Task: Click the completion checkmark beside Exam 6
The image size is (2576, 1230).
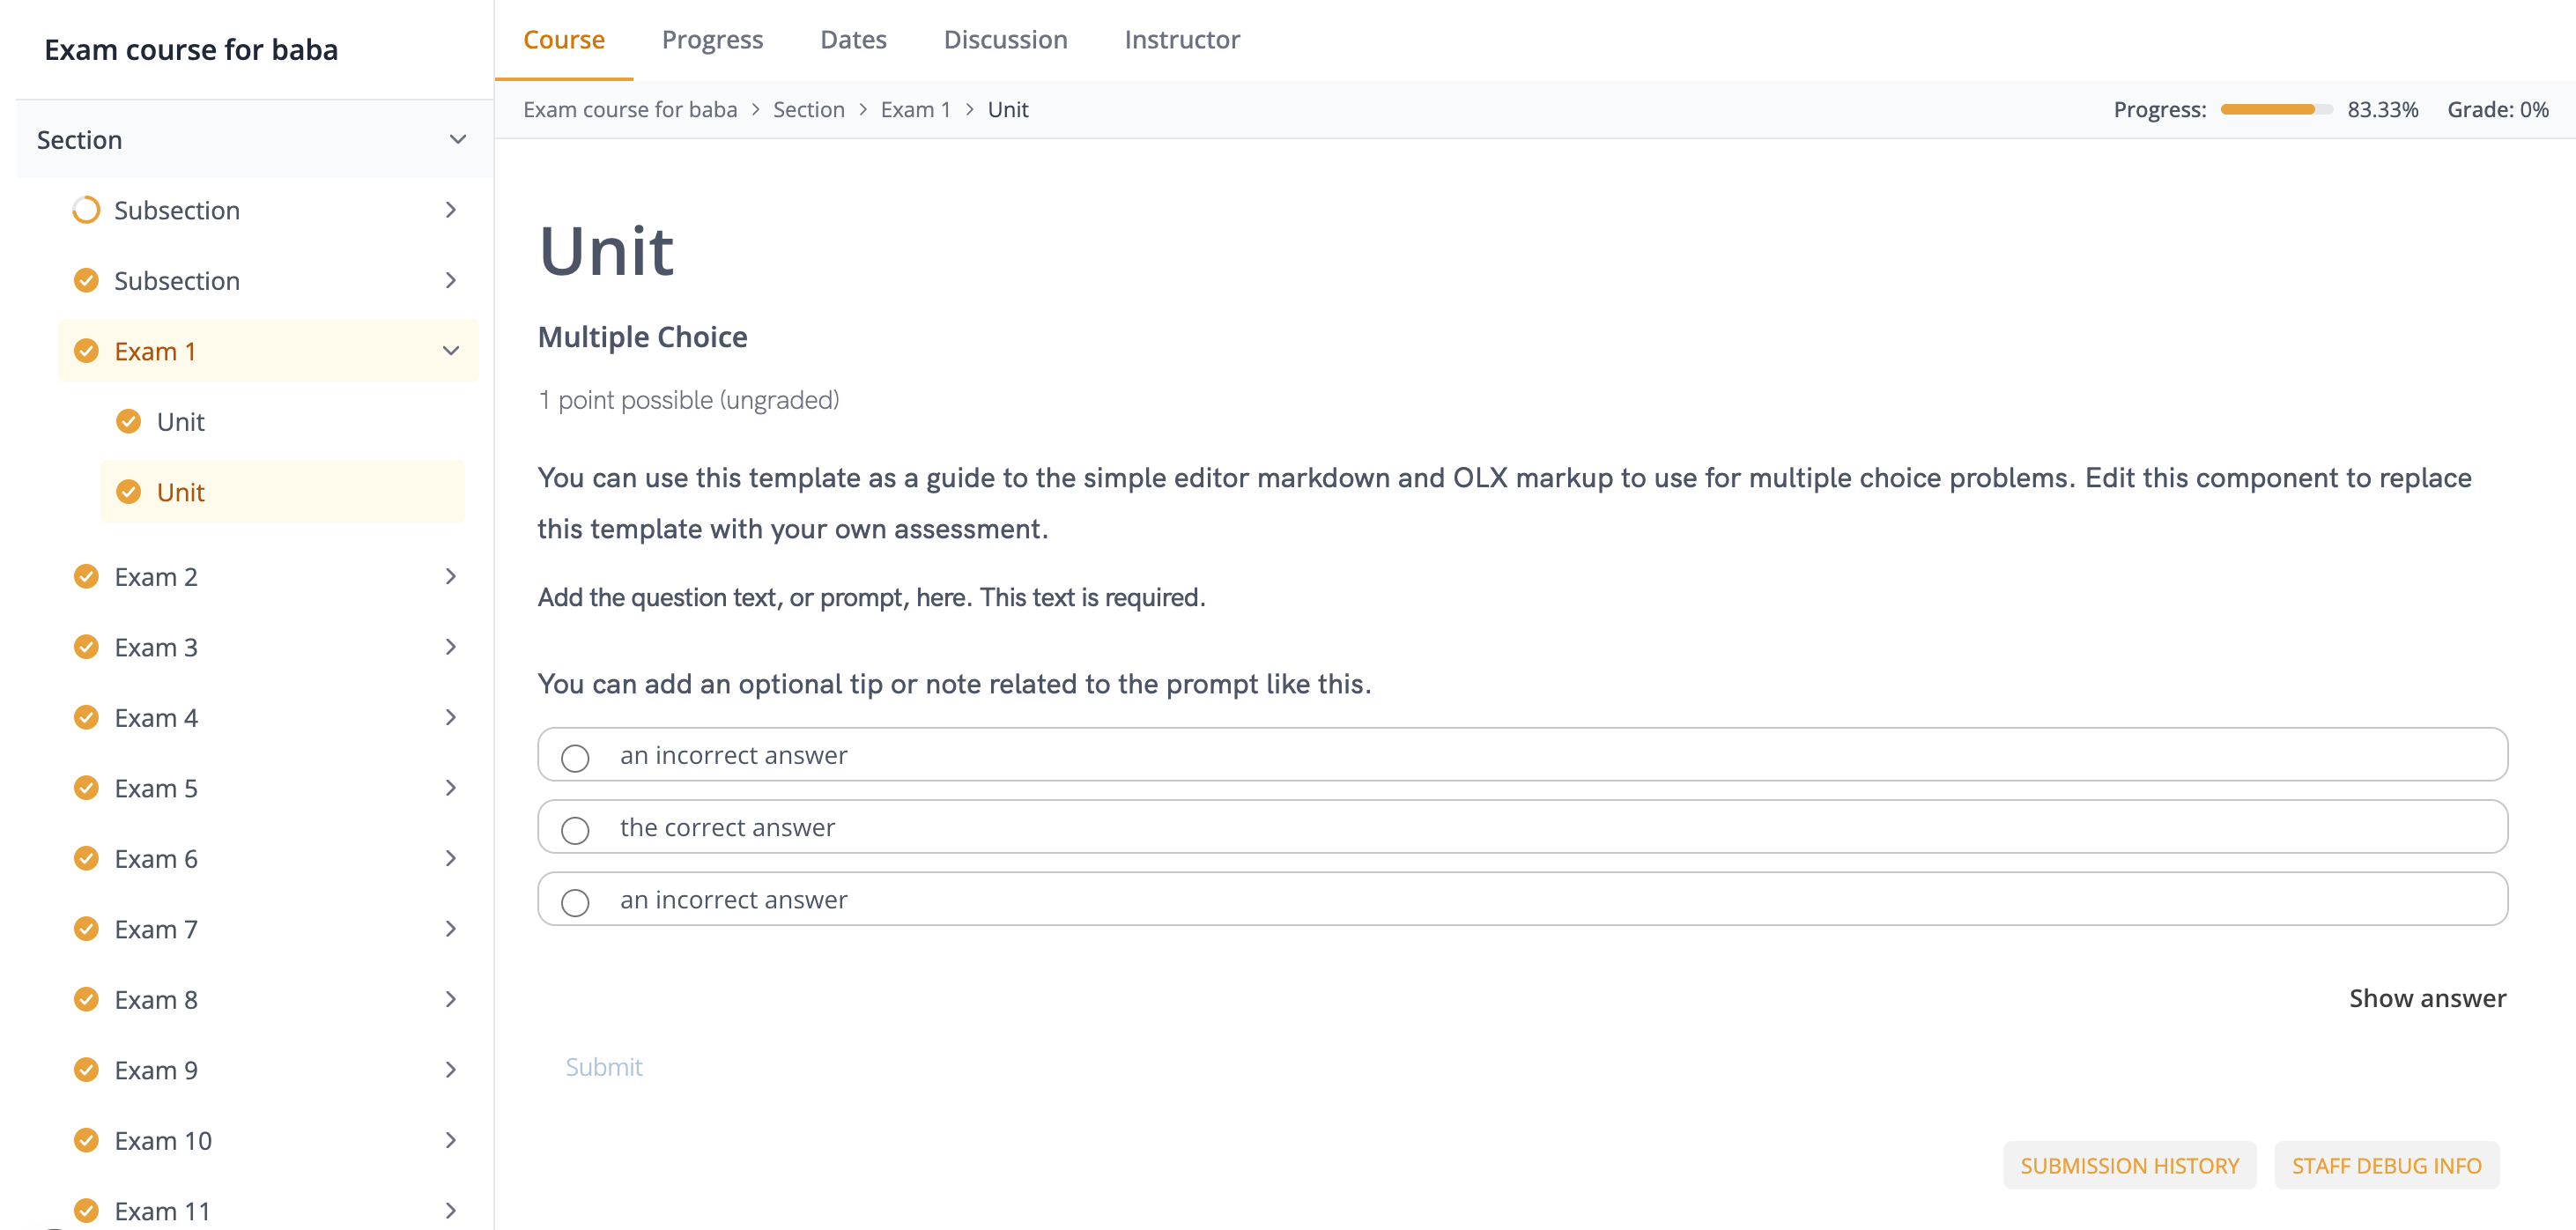Action: pyautogui.click(x=86, y=858)
